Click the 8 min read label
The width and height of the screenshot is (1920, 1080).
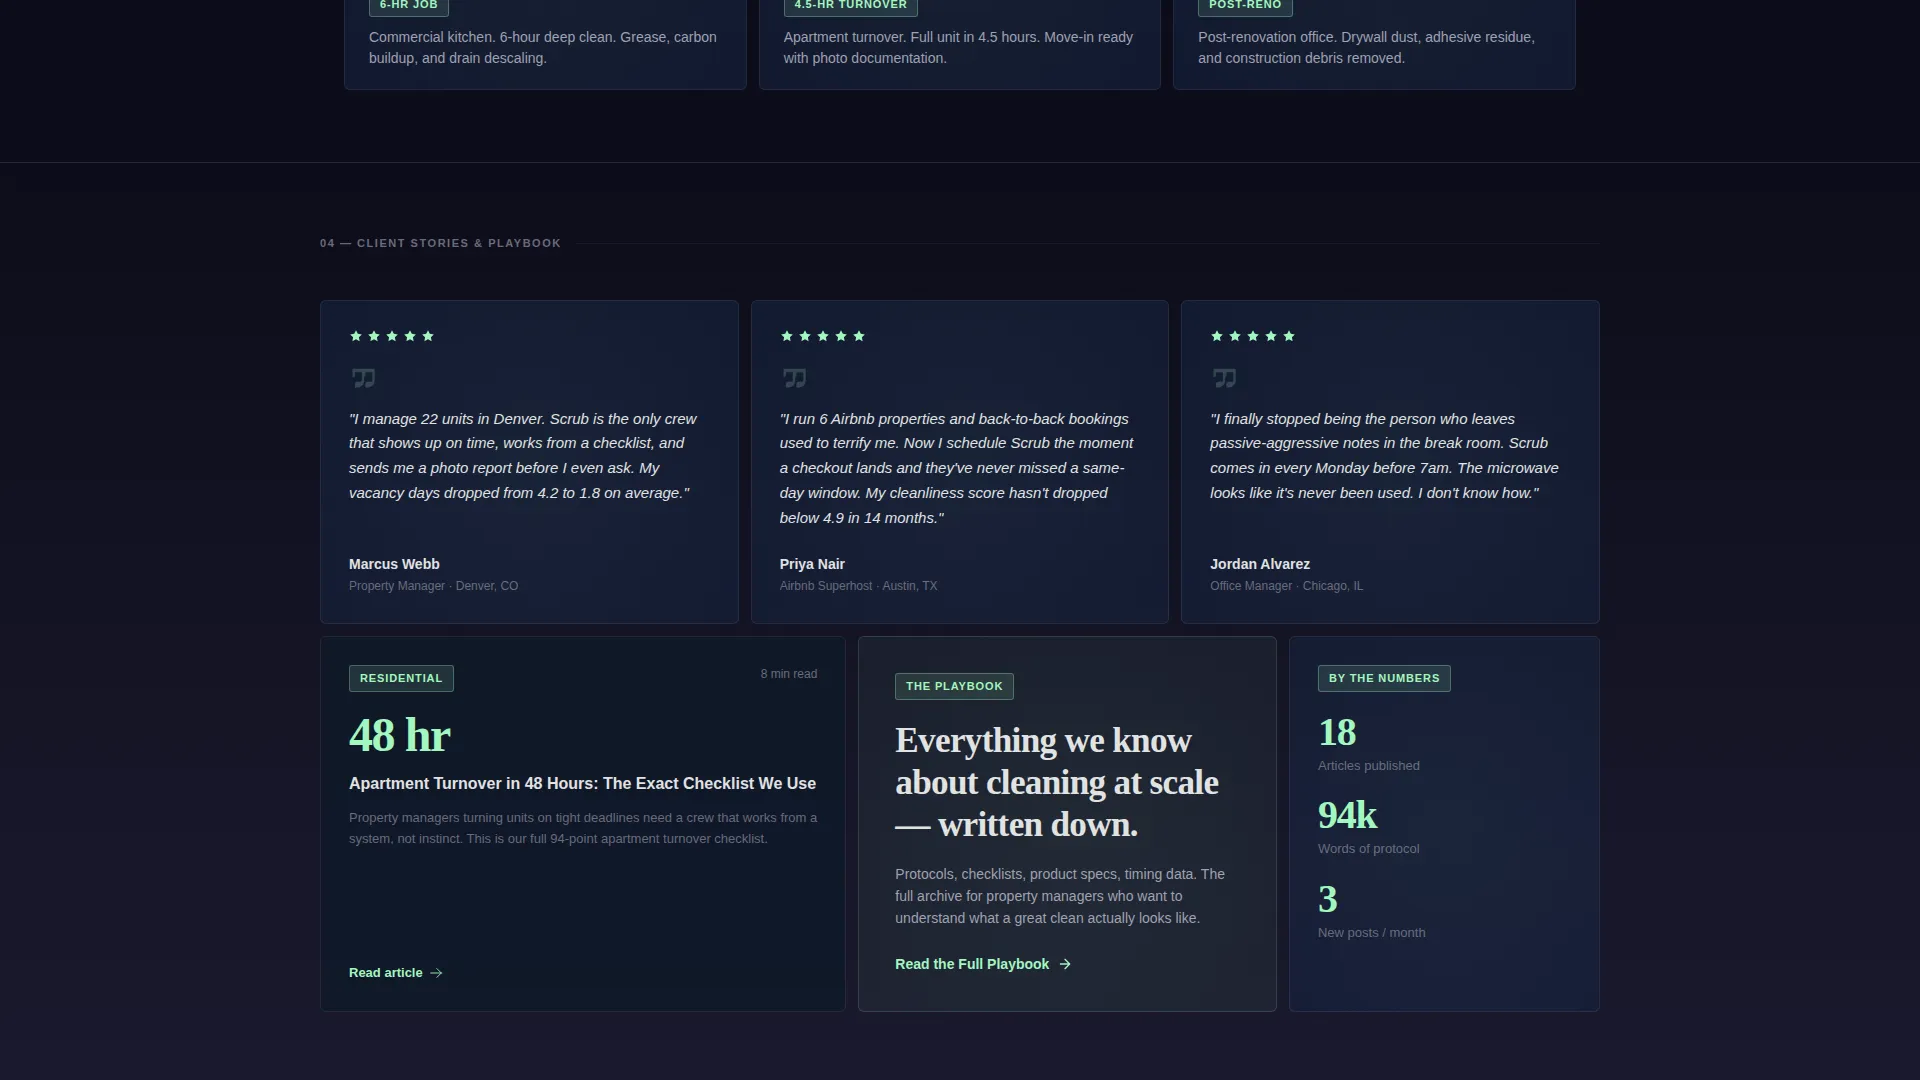[x=789, y=674]
